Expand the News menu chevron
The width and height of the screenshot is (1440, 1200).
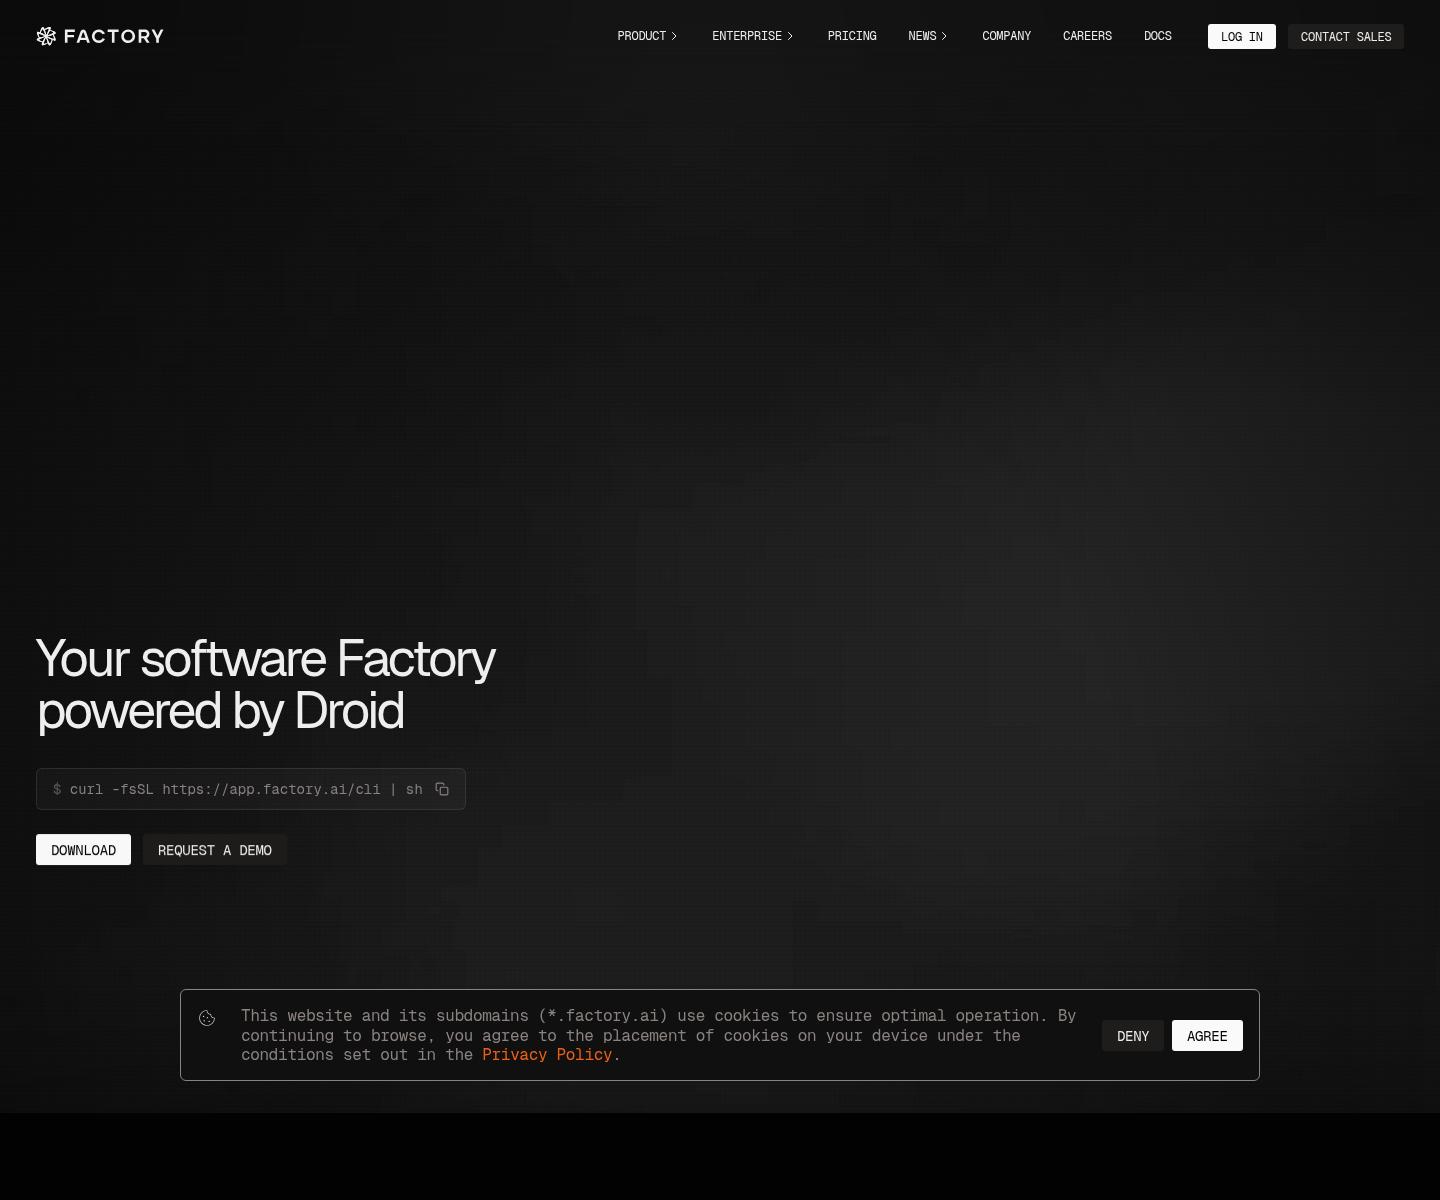[944, 36]
